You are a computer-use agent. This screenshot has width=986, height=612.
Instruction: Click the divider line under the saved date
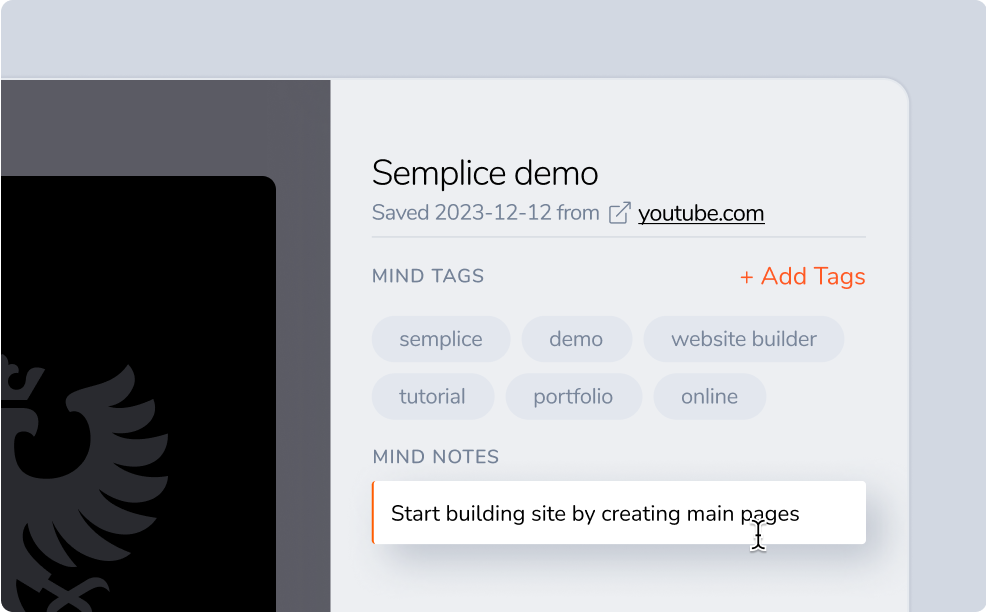coord(618,237)
